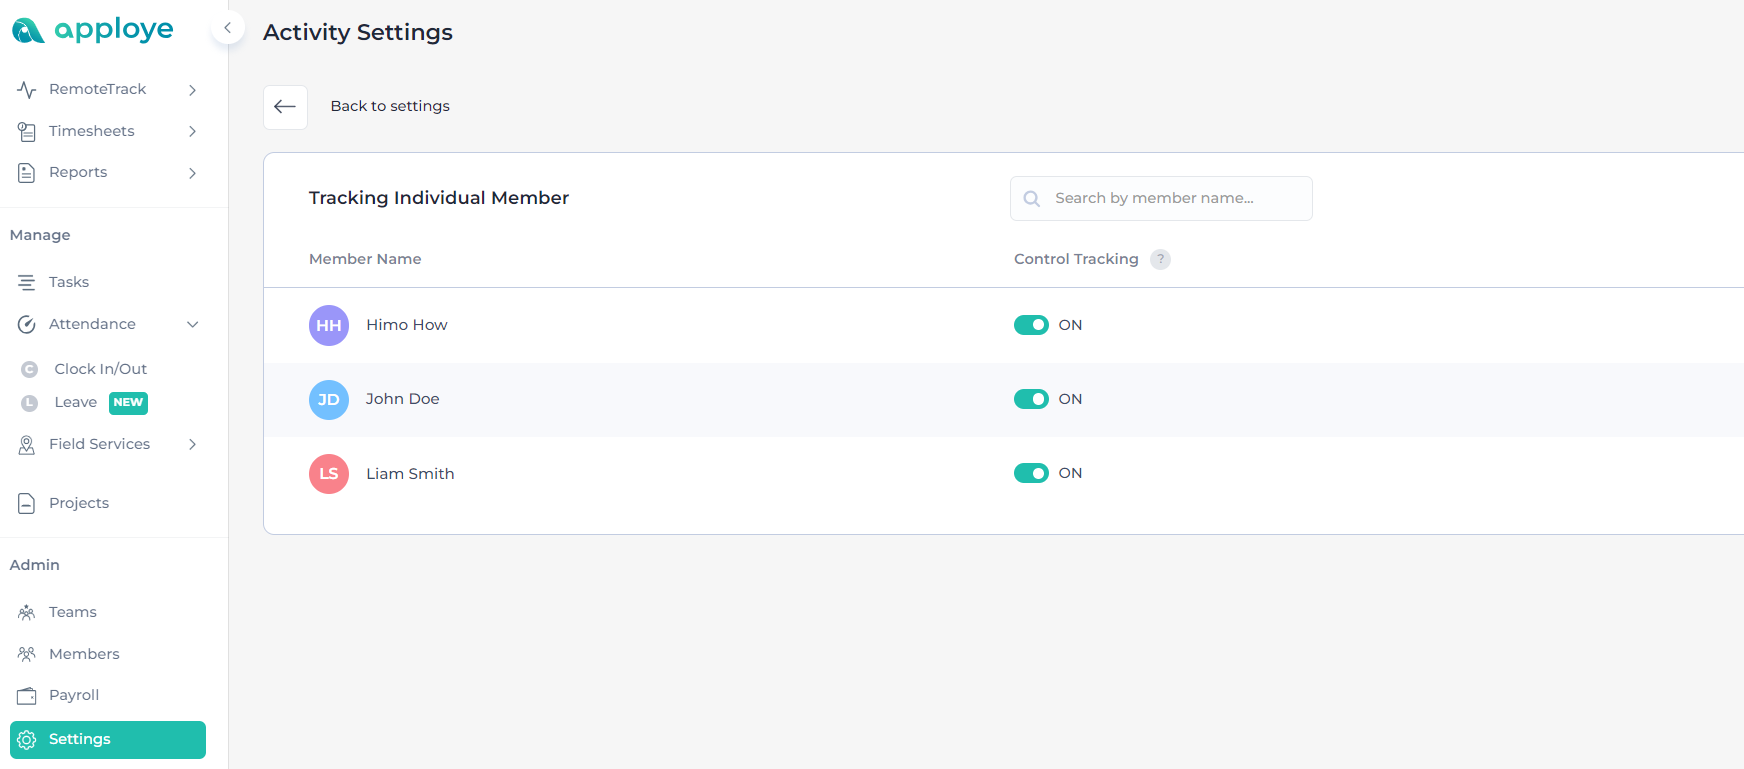The width and height of the screenshot is (1744, 769).
Task: Click the search magnifier icon
Action: (x=1032, y=199)
